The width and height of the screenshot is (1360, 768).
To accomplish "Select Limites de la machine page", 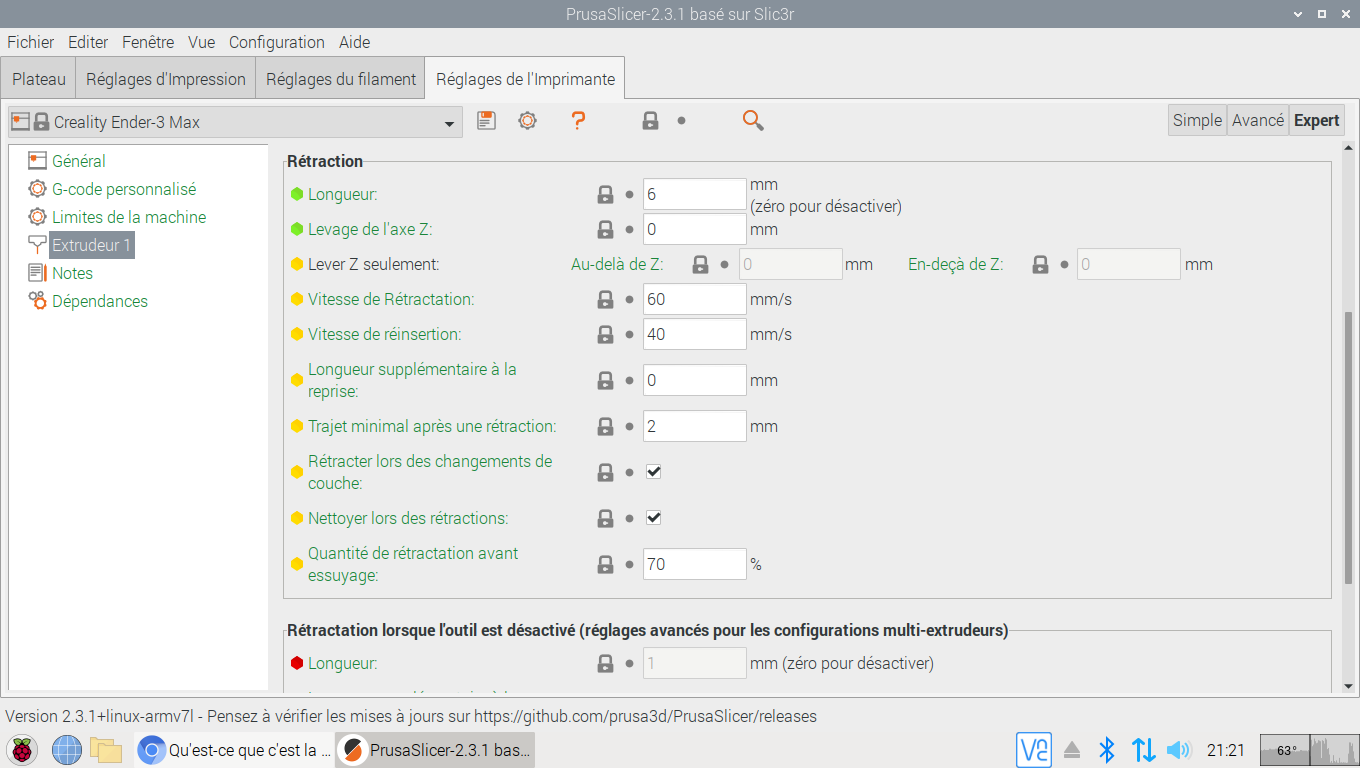I will (129, 217).
